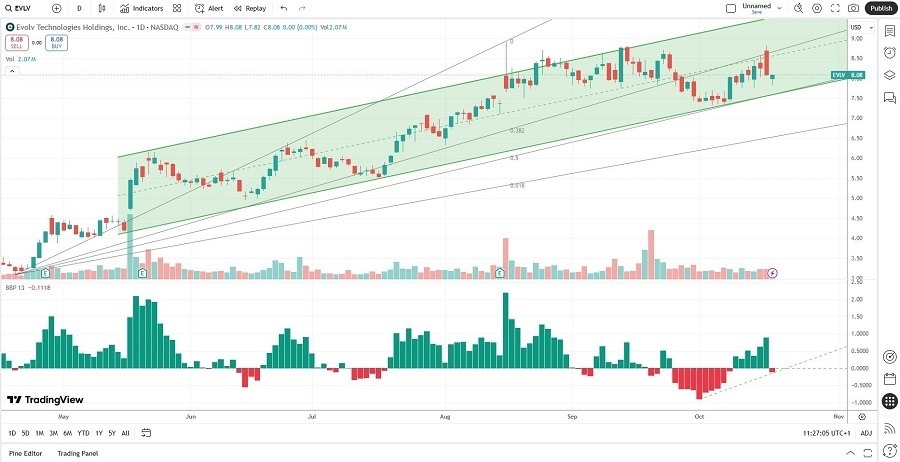Image resolution: width=900 pixels, height=462 pixels.
Task: Open the USD currency dropdown
Action: (x=855, y=26)
